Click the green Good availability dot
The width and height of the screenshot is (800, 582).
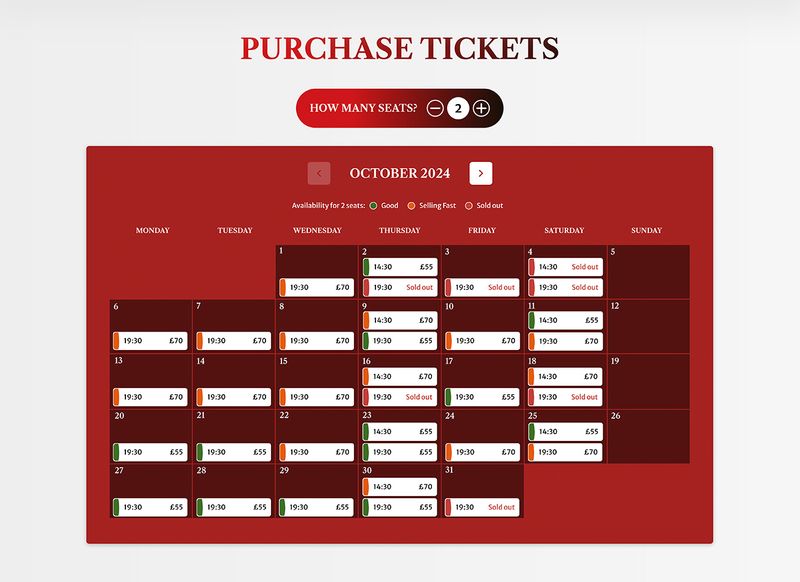click(373, 205)
